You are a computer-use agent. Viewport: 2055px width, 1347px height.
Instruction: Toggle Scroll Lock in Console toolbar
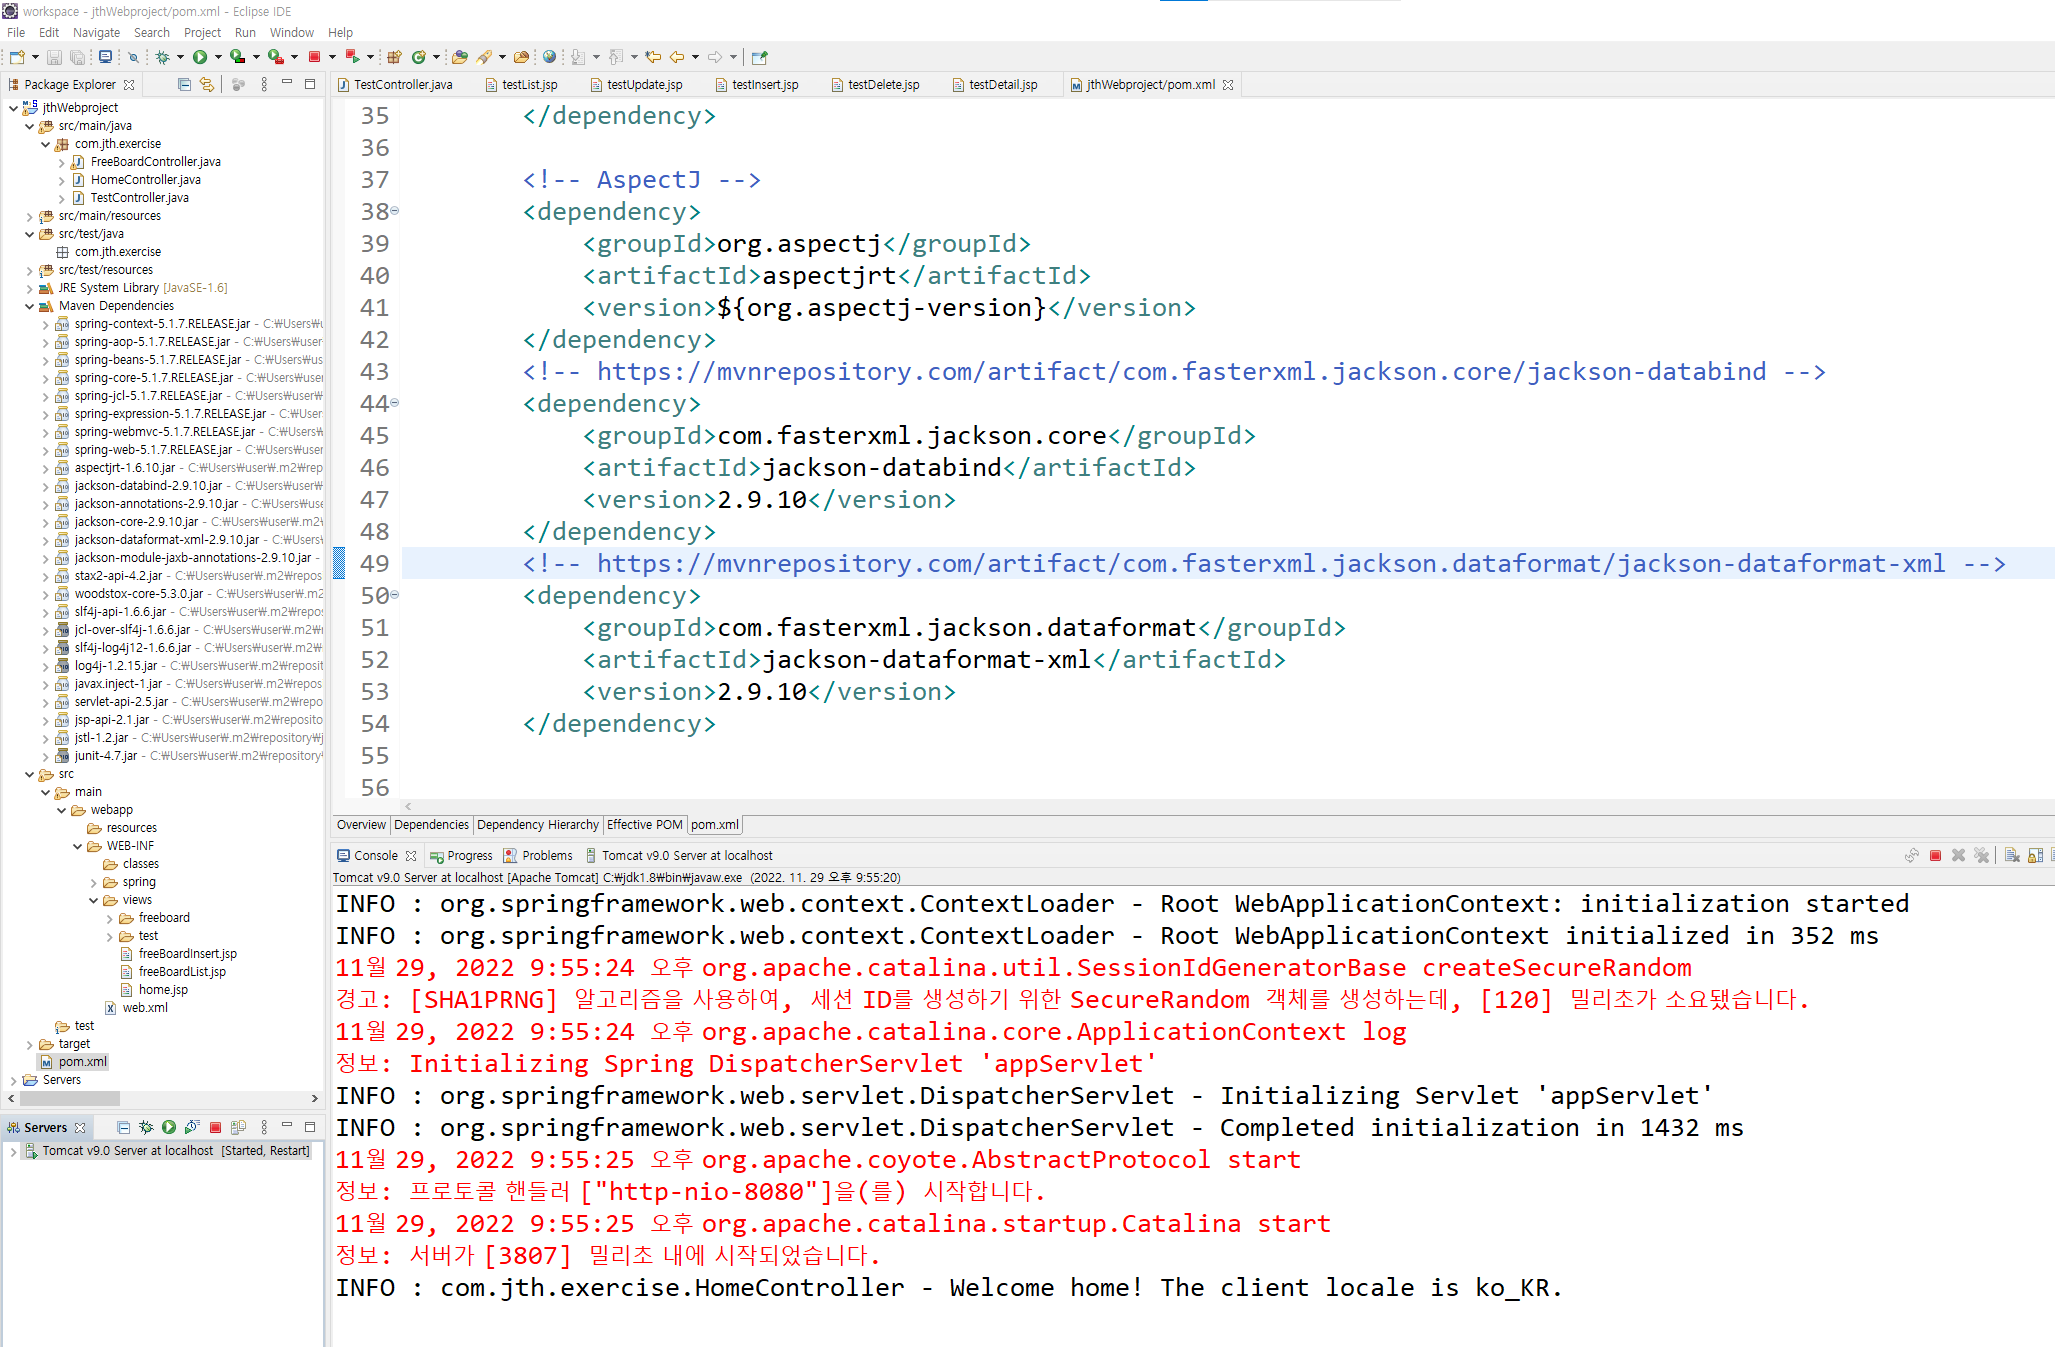2035,855
